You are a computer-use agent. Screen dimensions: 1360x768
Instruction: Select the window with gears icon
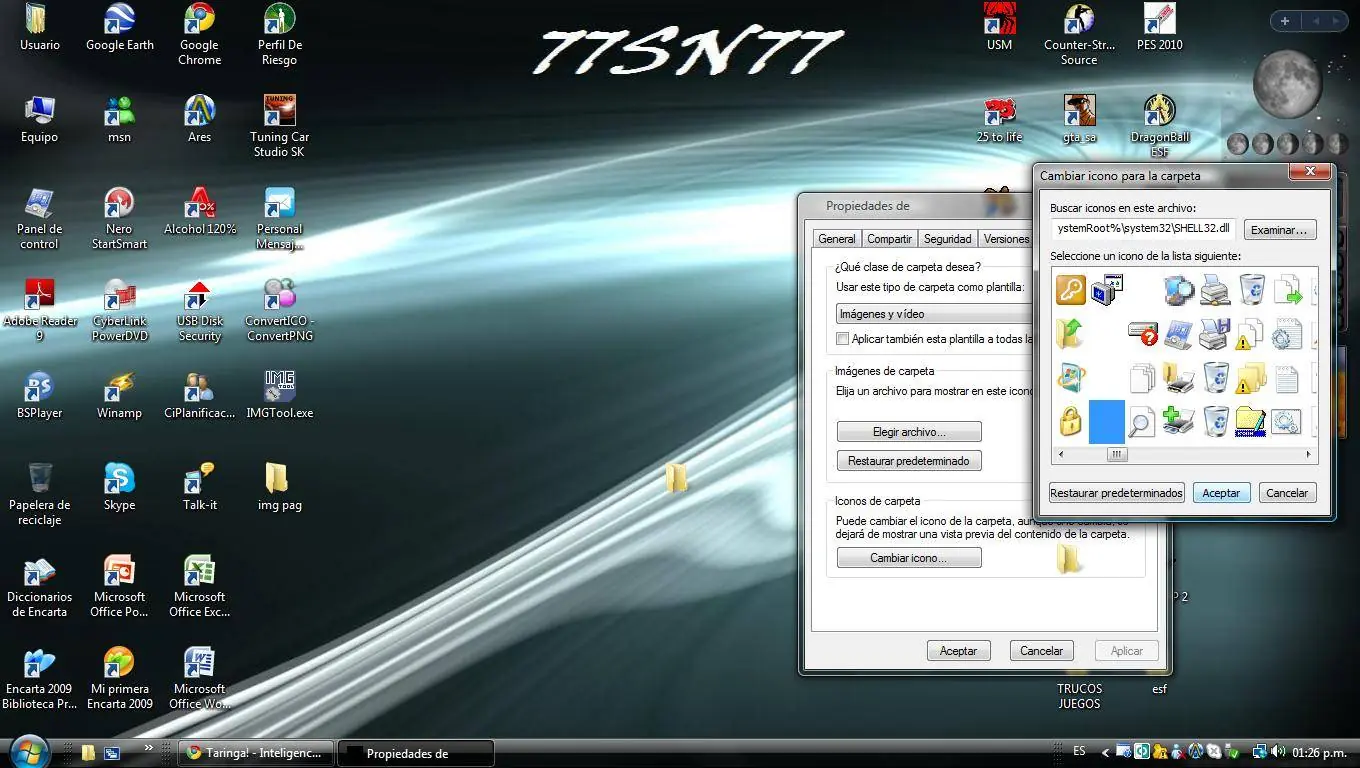pyautogui.click(x=1288, y=421)
